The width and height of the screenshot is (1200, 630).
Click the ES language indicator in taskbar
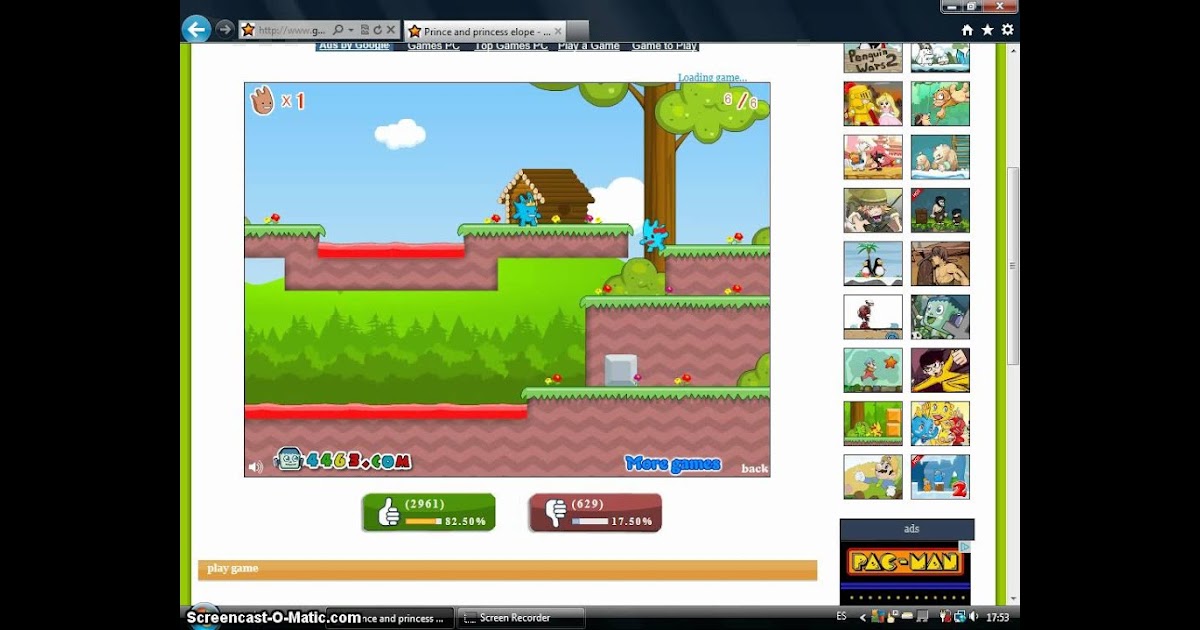tap(841, 617)
